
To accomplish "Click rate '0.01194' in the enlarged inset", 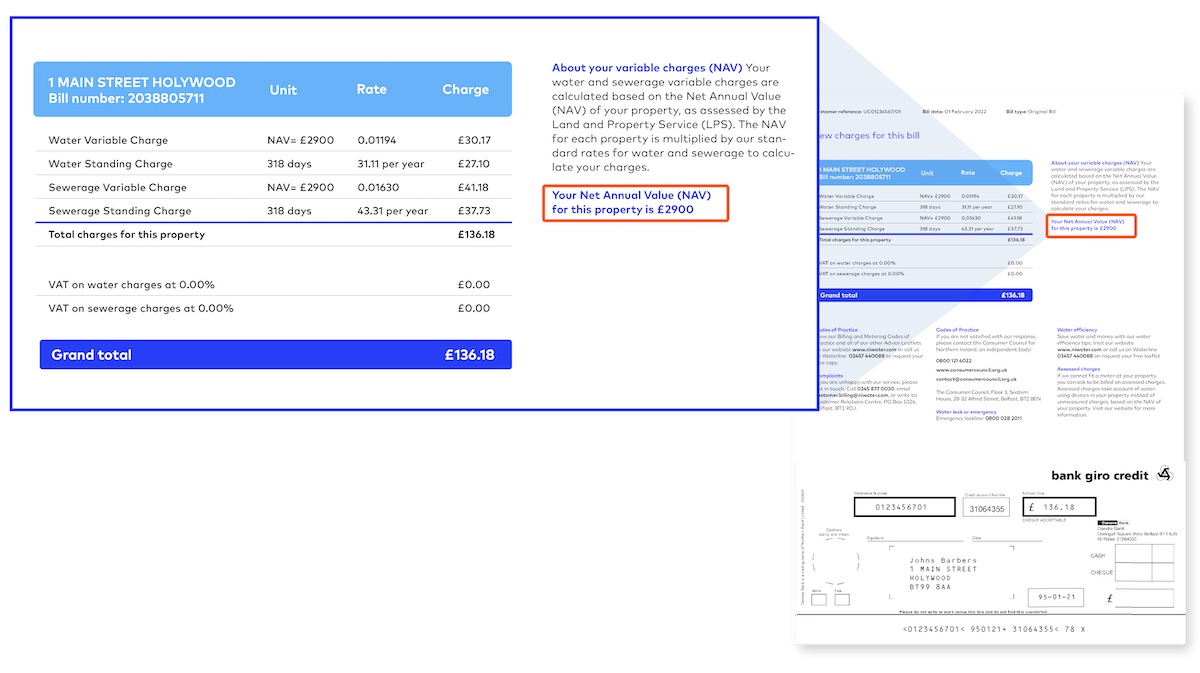I will (376, 140).
